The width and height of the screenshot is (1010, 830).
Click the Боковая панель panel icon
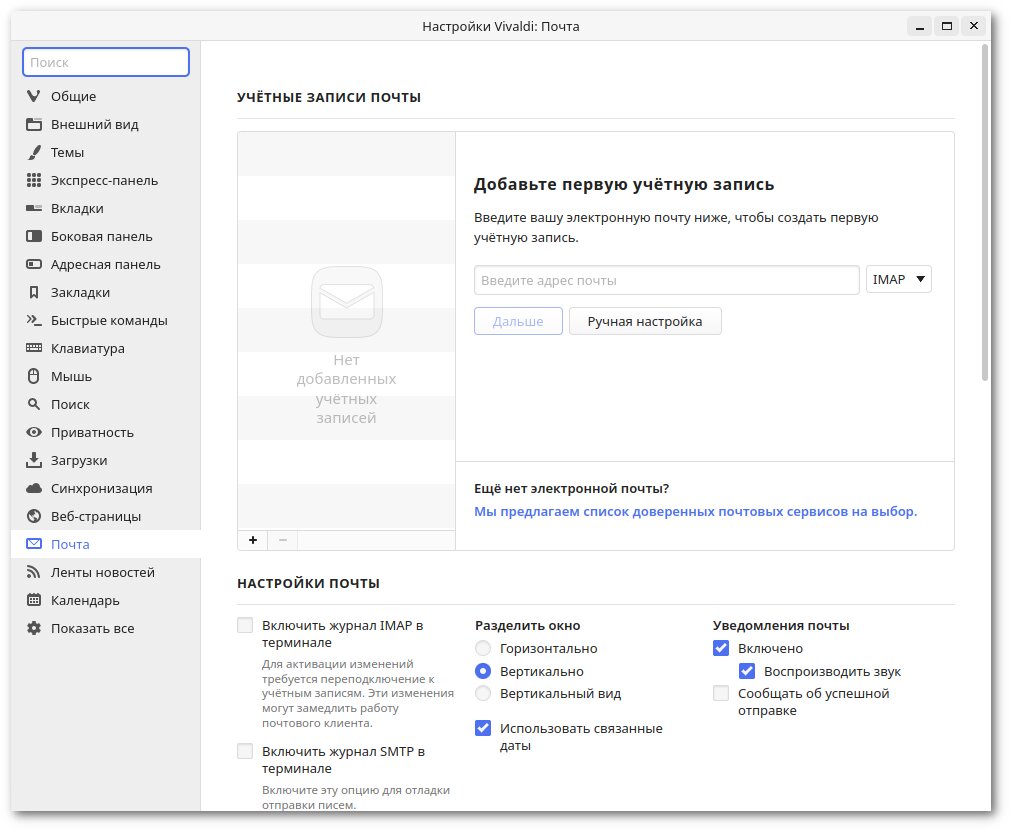point(33,236)
